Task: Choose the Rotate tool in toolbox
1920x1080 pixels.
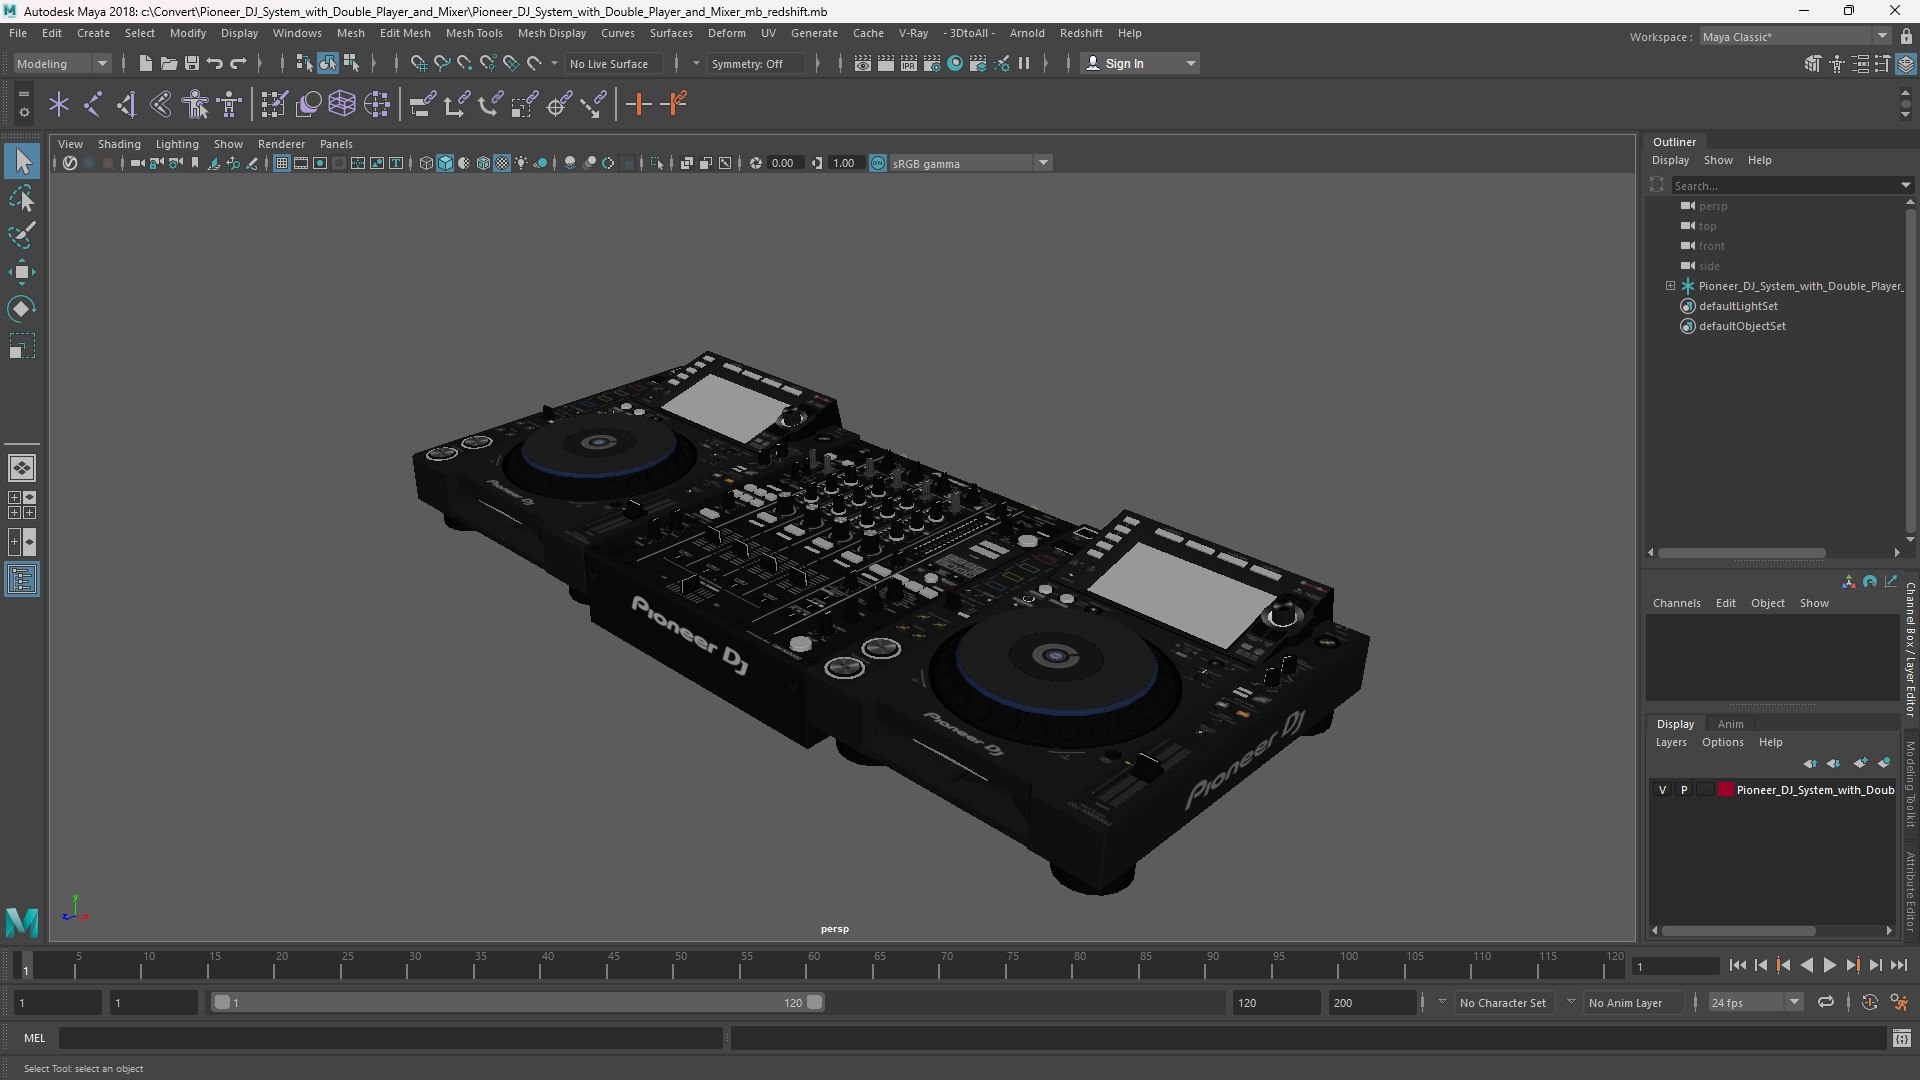Action: click(x=22, y=309)
